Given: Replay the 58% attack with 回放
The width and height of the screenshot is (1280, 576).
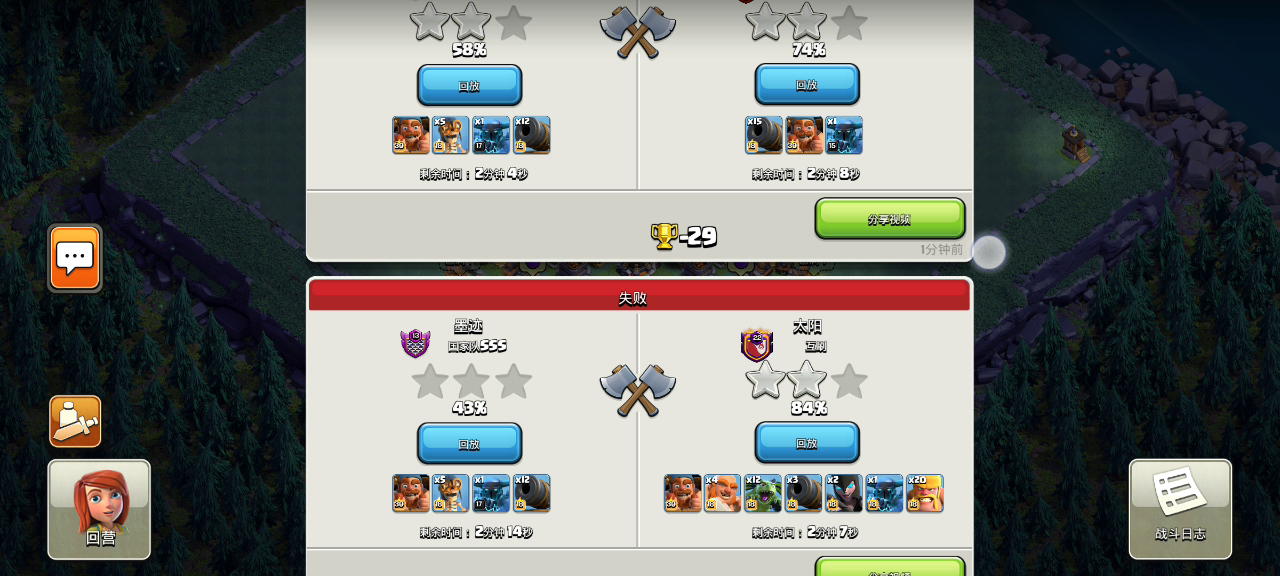Looking at the screenshot, I should 469,85.
